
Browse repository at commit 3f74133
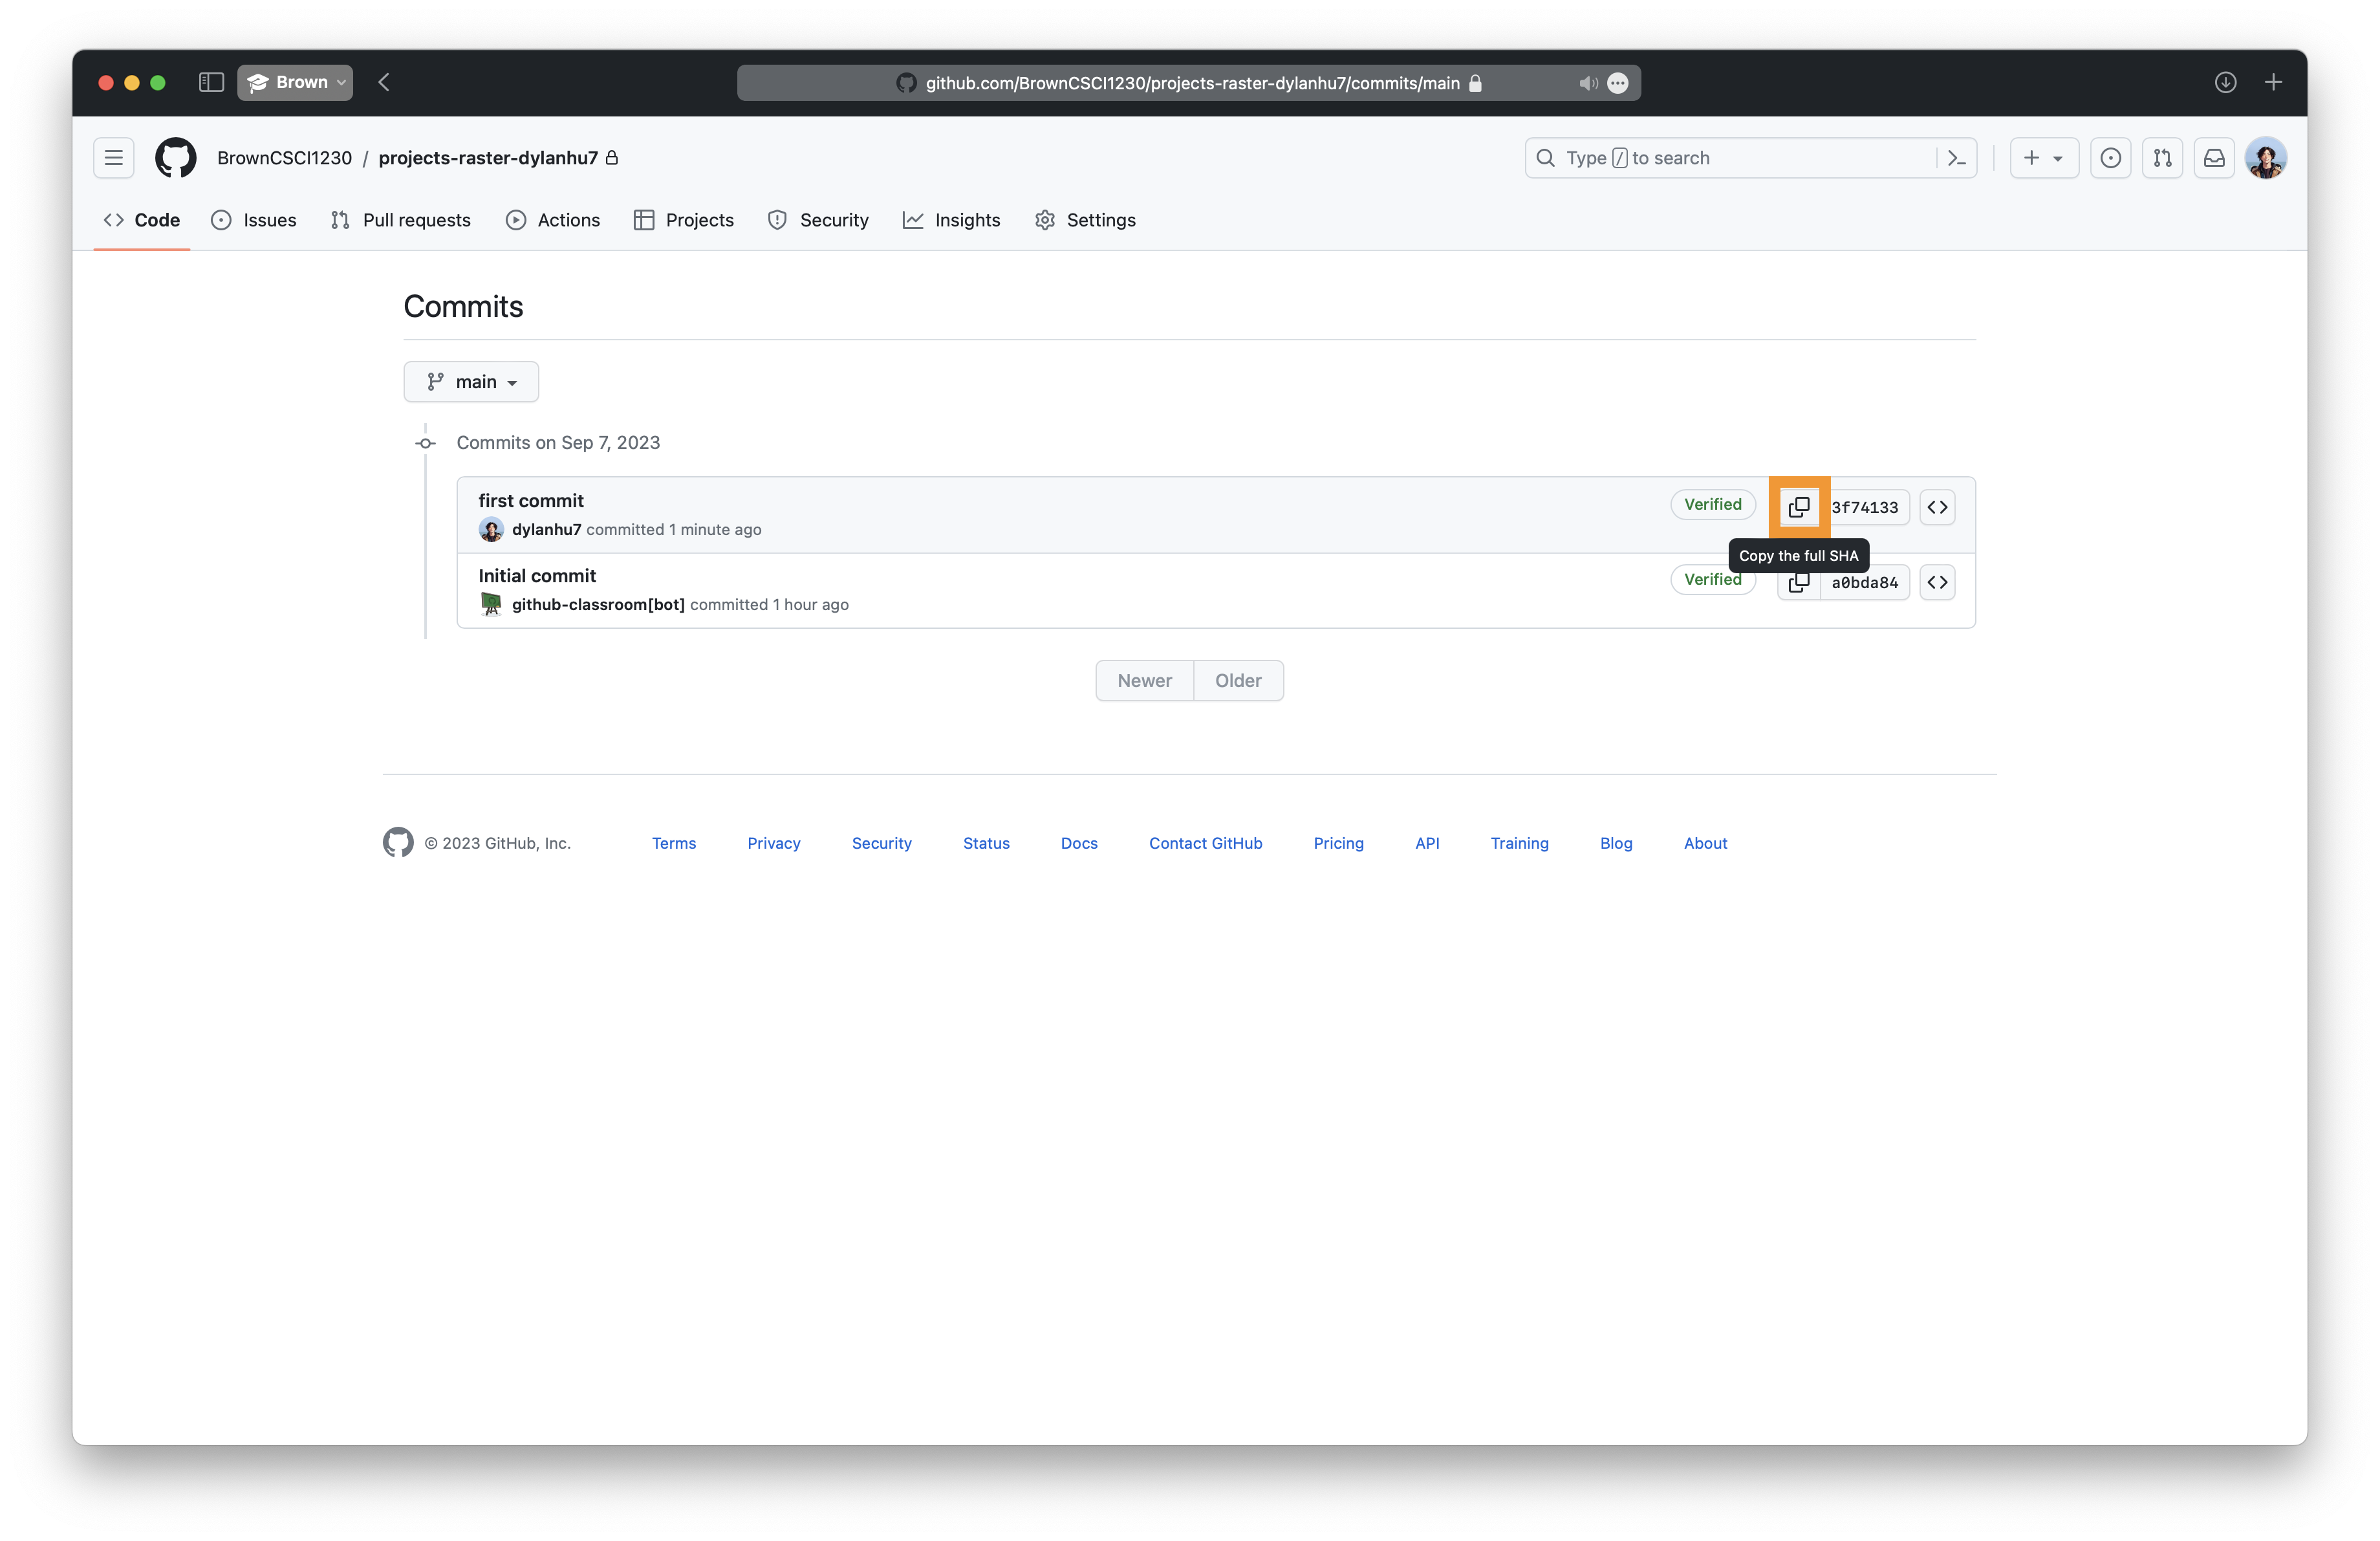click(x=1937, y=507)
